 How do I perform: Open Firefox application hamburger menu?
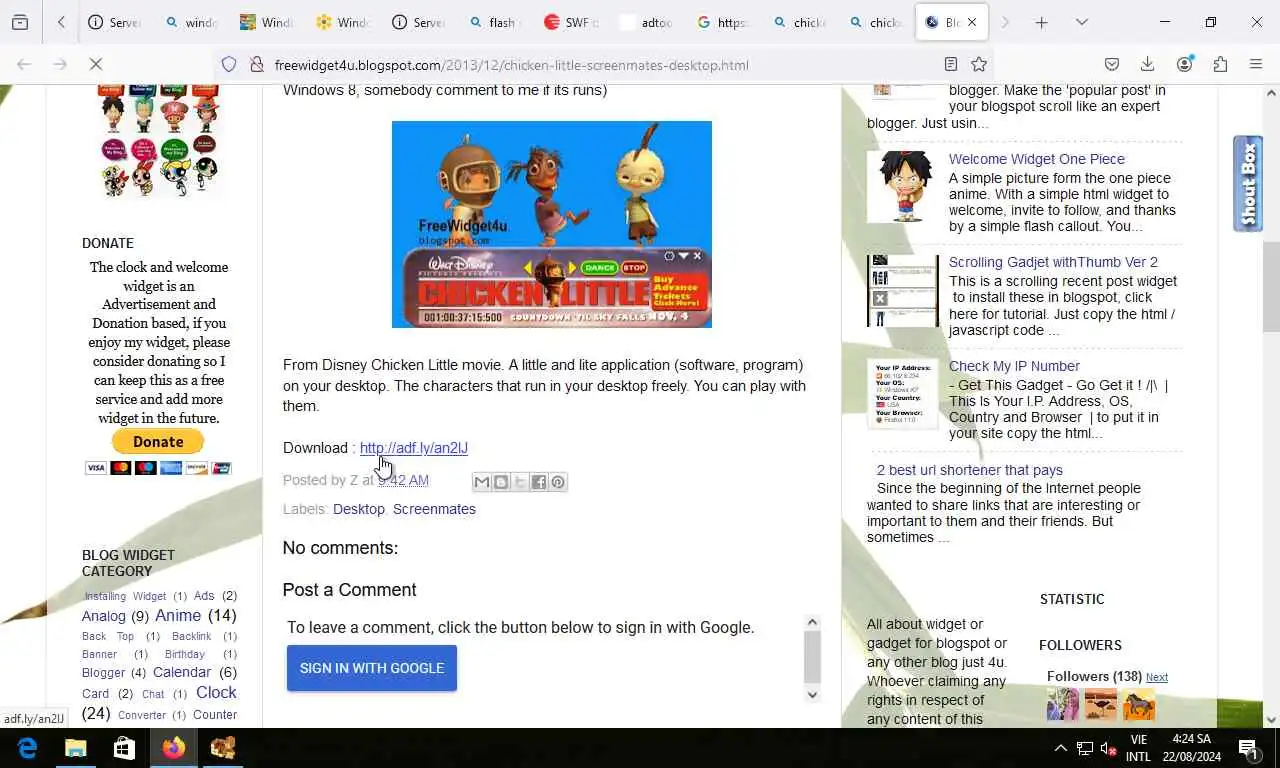pos(1256,64)
